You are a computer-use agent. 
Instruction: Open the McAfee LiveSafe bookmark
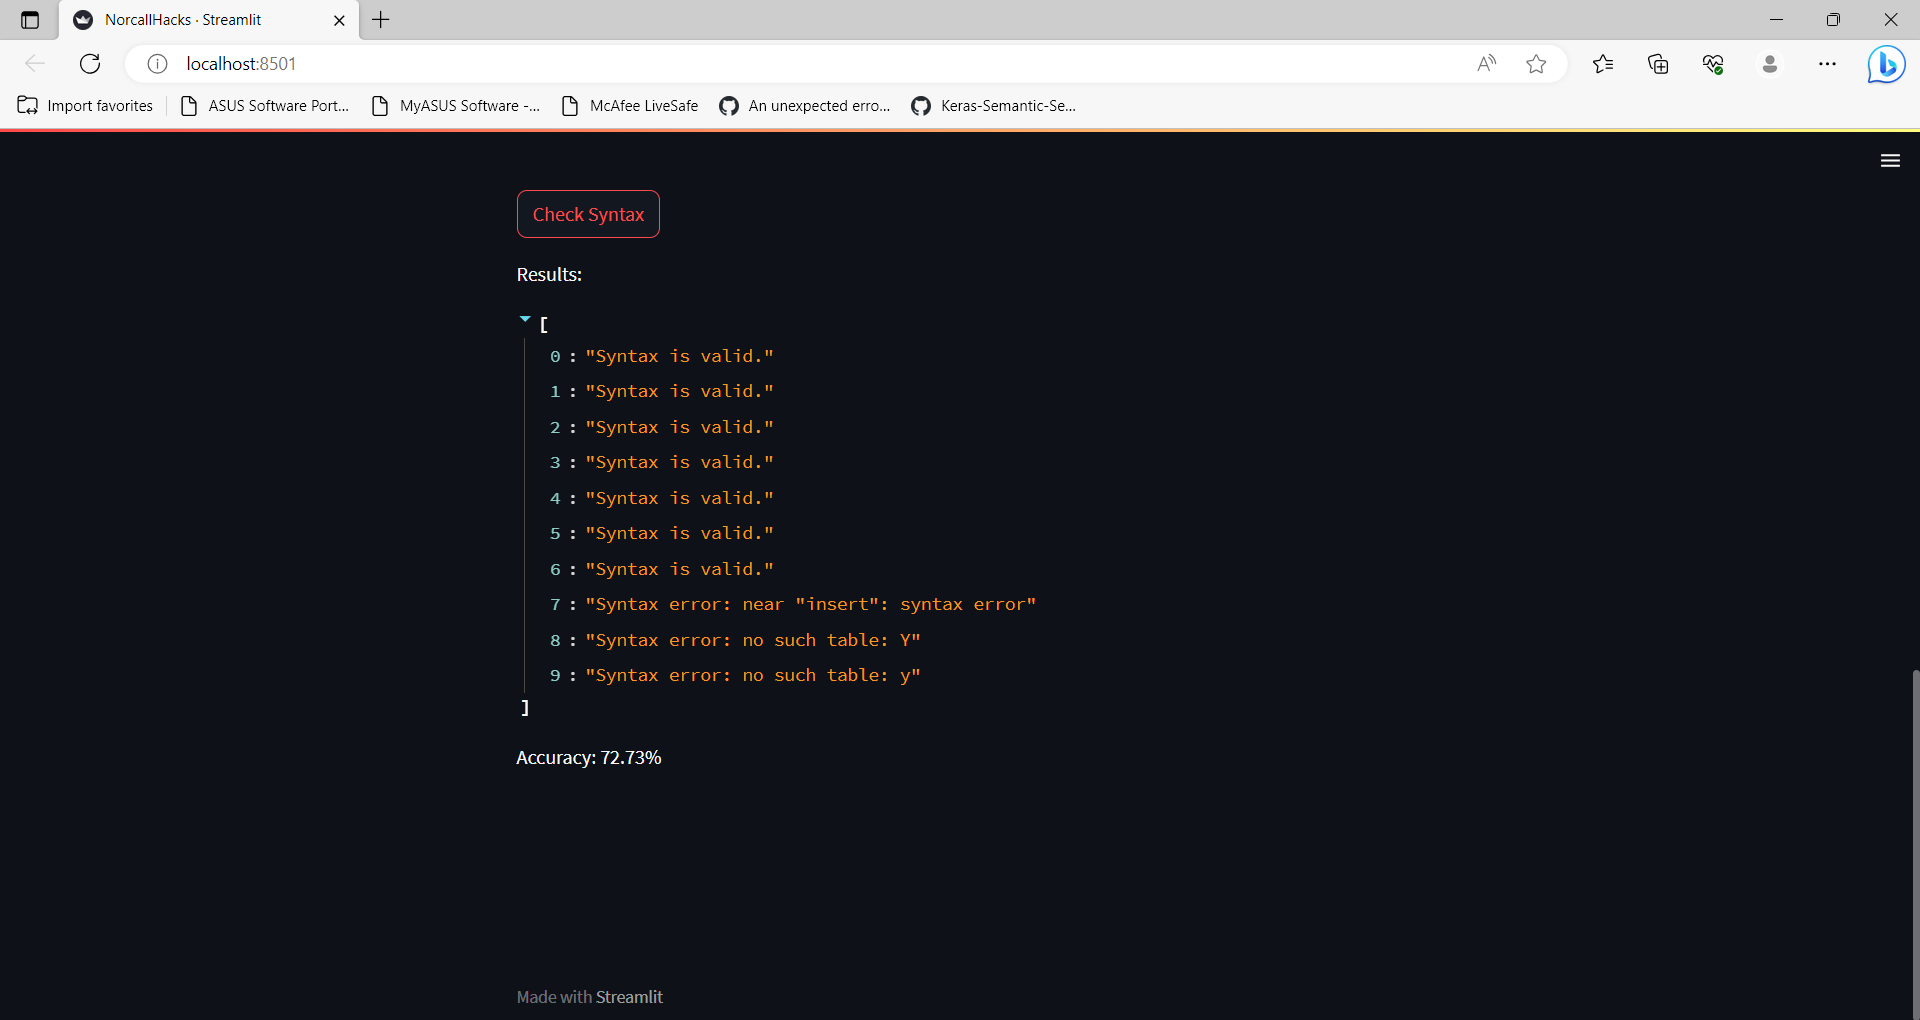[x=643, y=105]
